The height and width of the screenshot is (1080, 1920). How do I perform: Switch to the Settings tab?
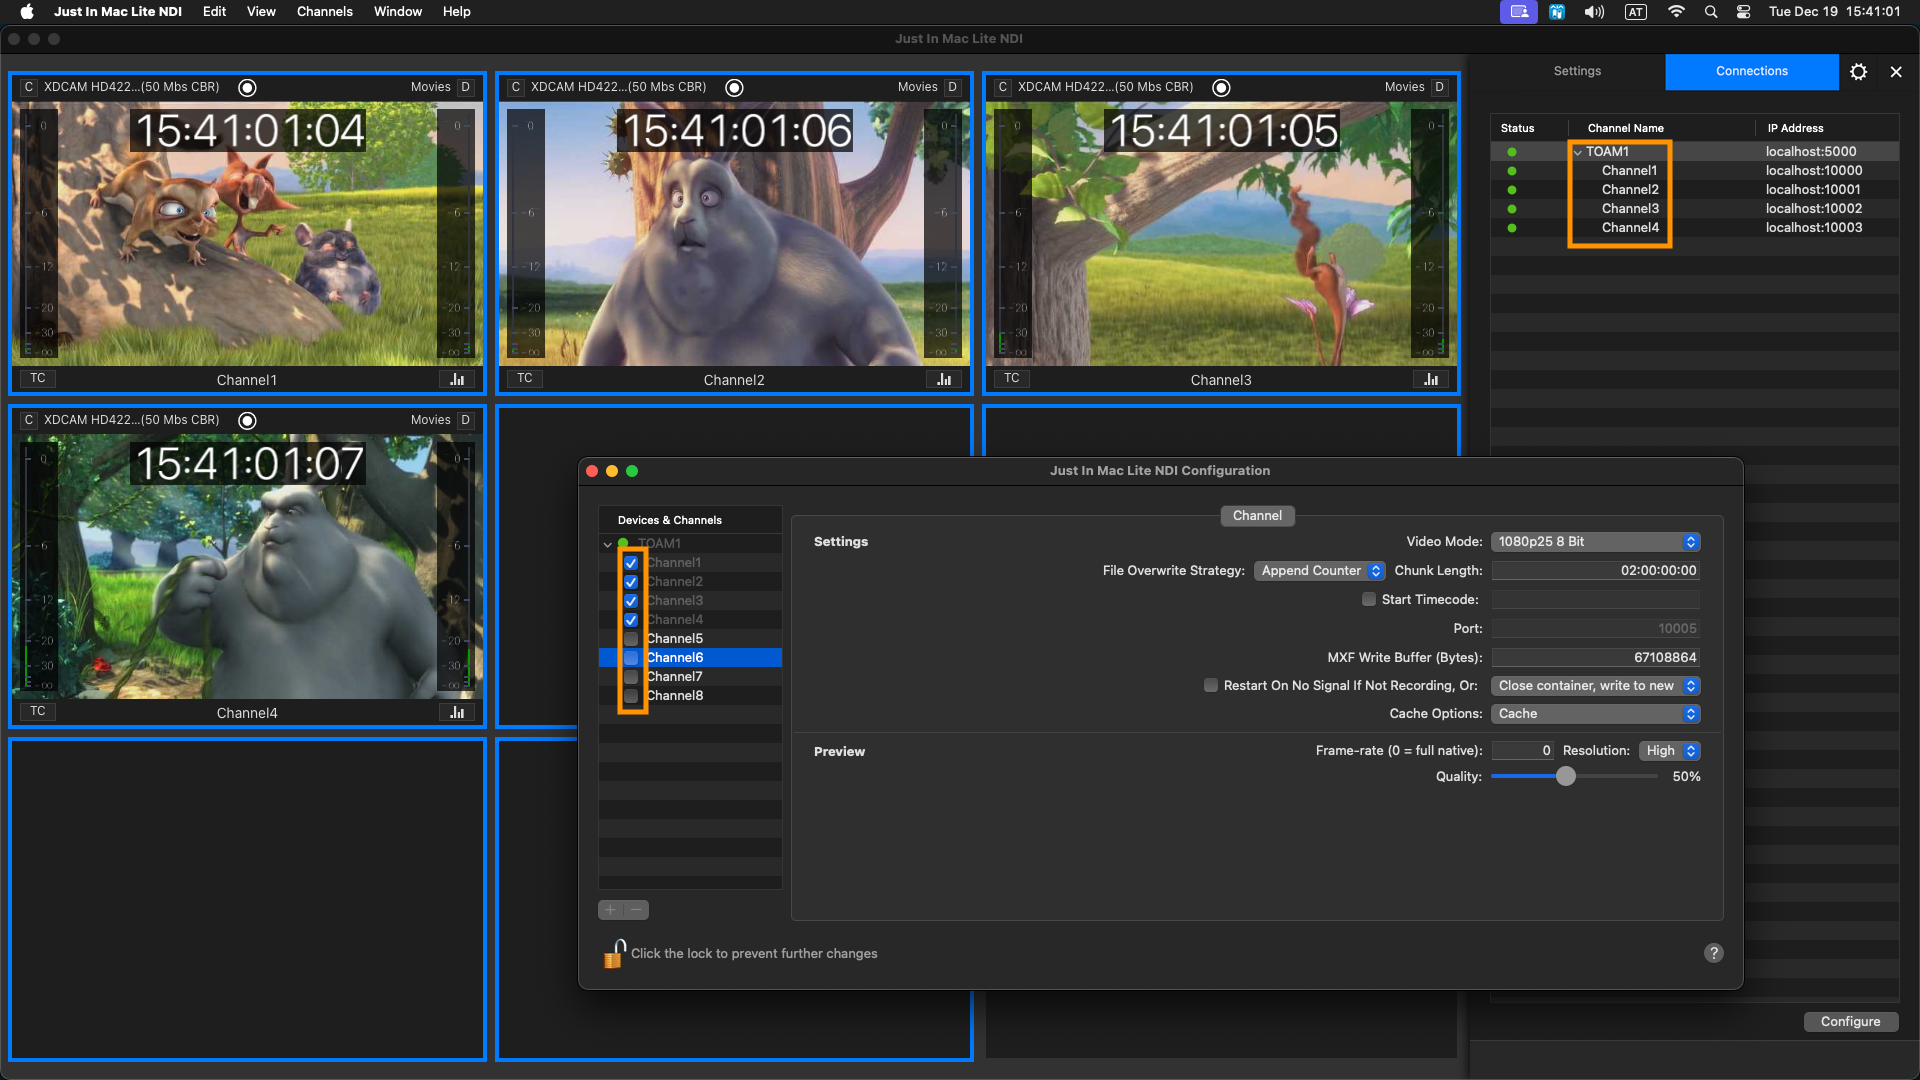[x=1577, y=72]
